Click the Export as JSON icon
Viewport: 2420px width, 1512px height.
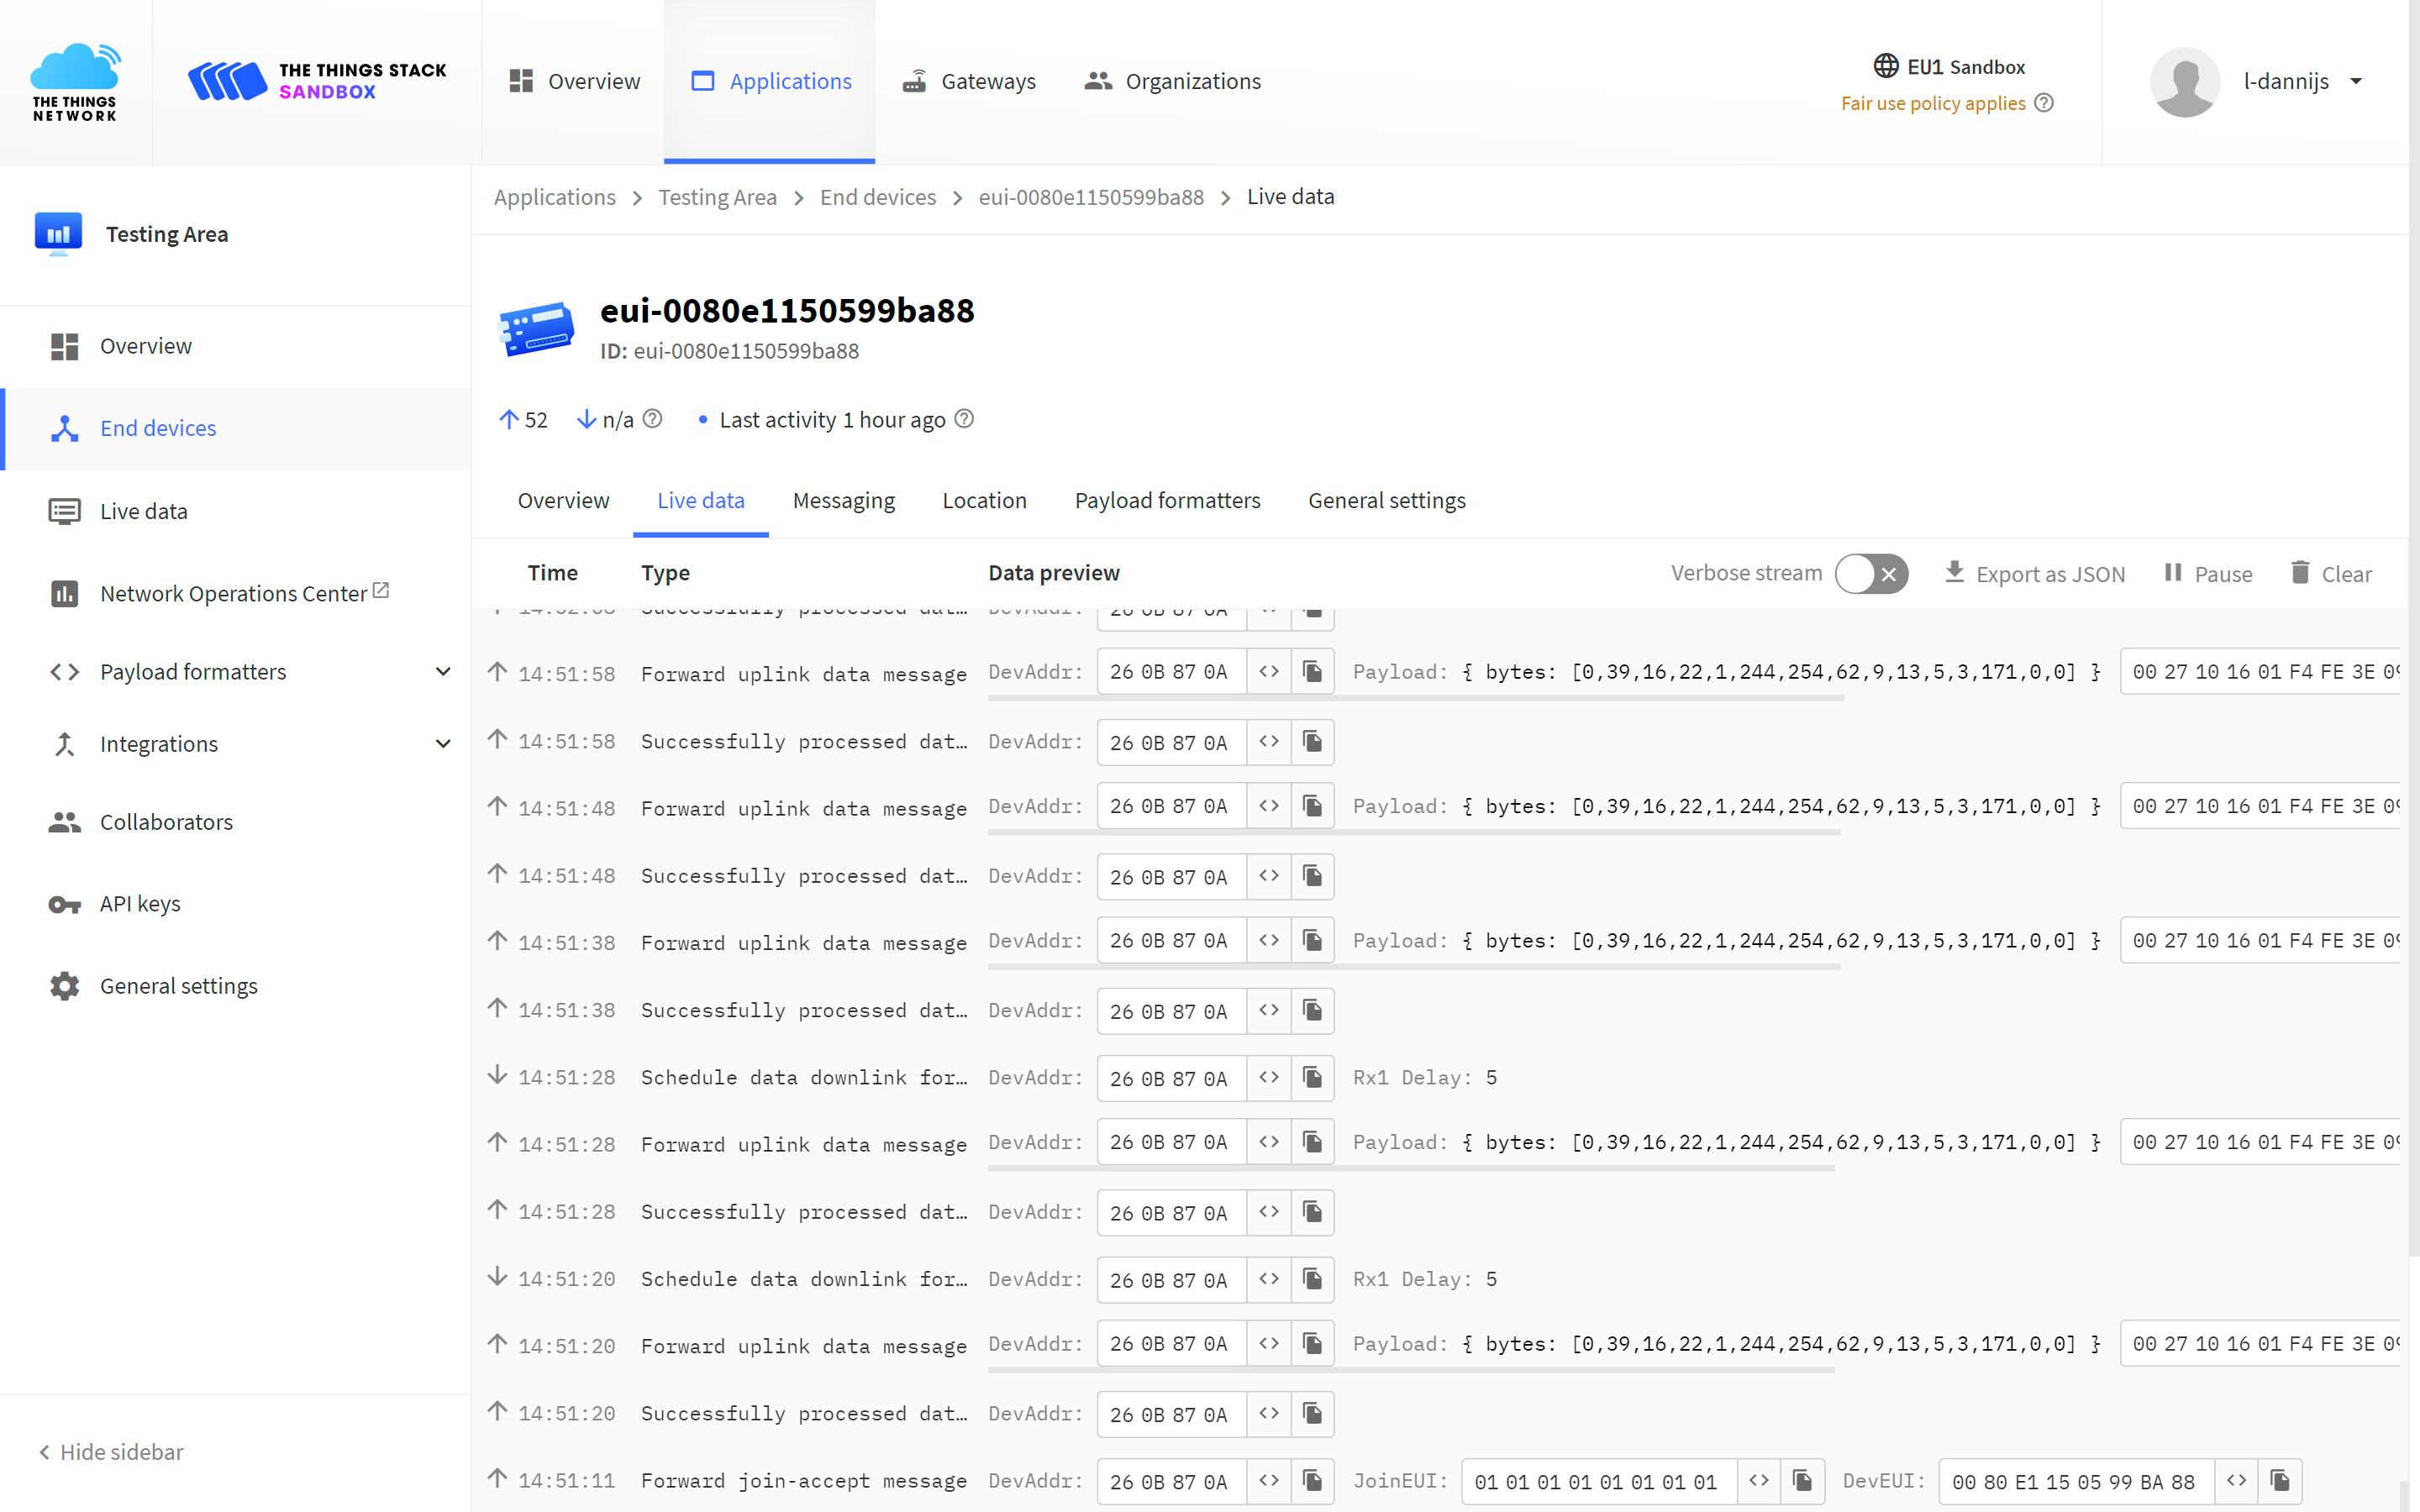[x=1954, y=571]
